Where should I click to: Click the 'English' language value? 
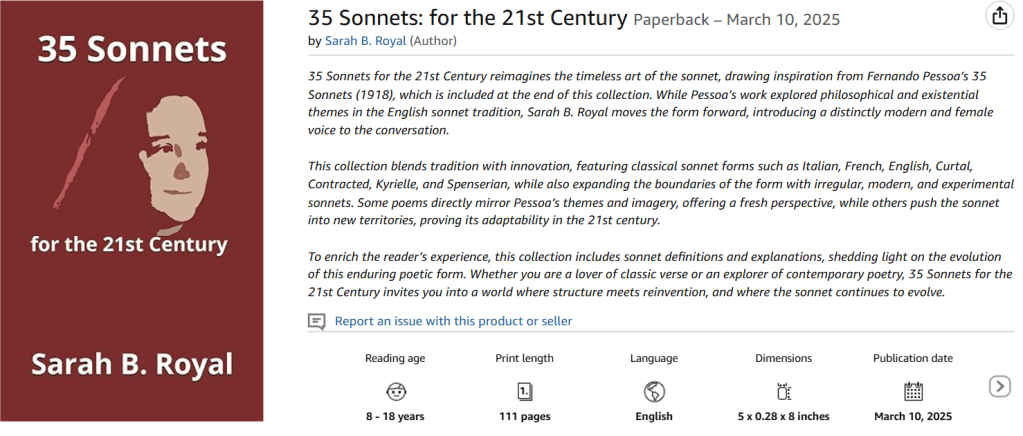pos(654,416)
